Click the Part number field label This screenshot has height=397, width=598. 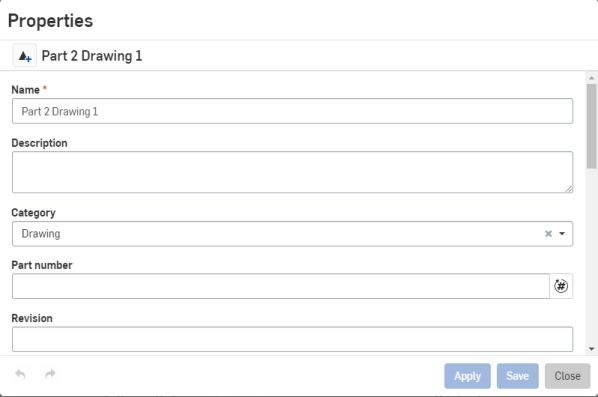[42, 265]
